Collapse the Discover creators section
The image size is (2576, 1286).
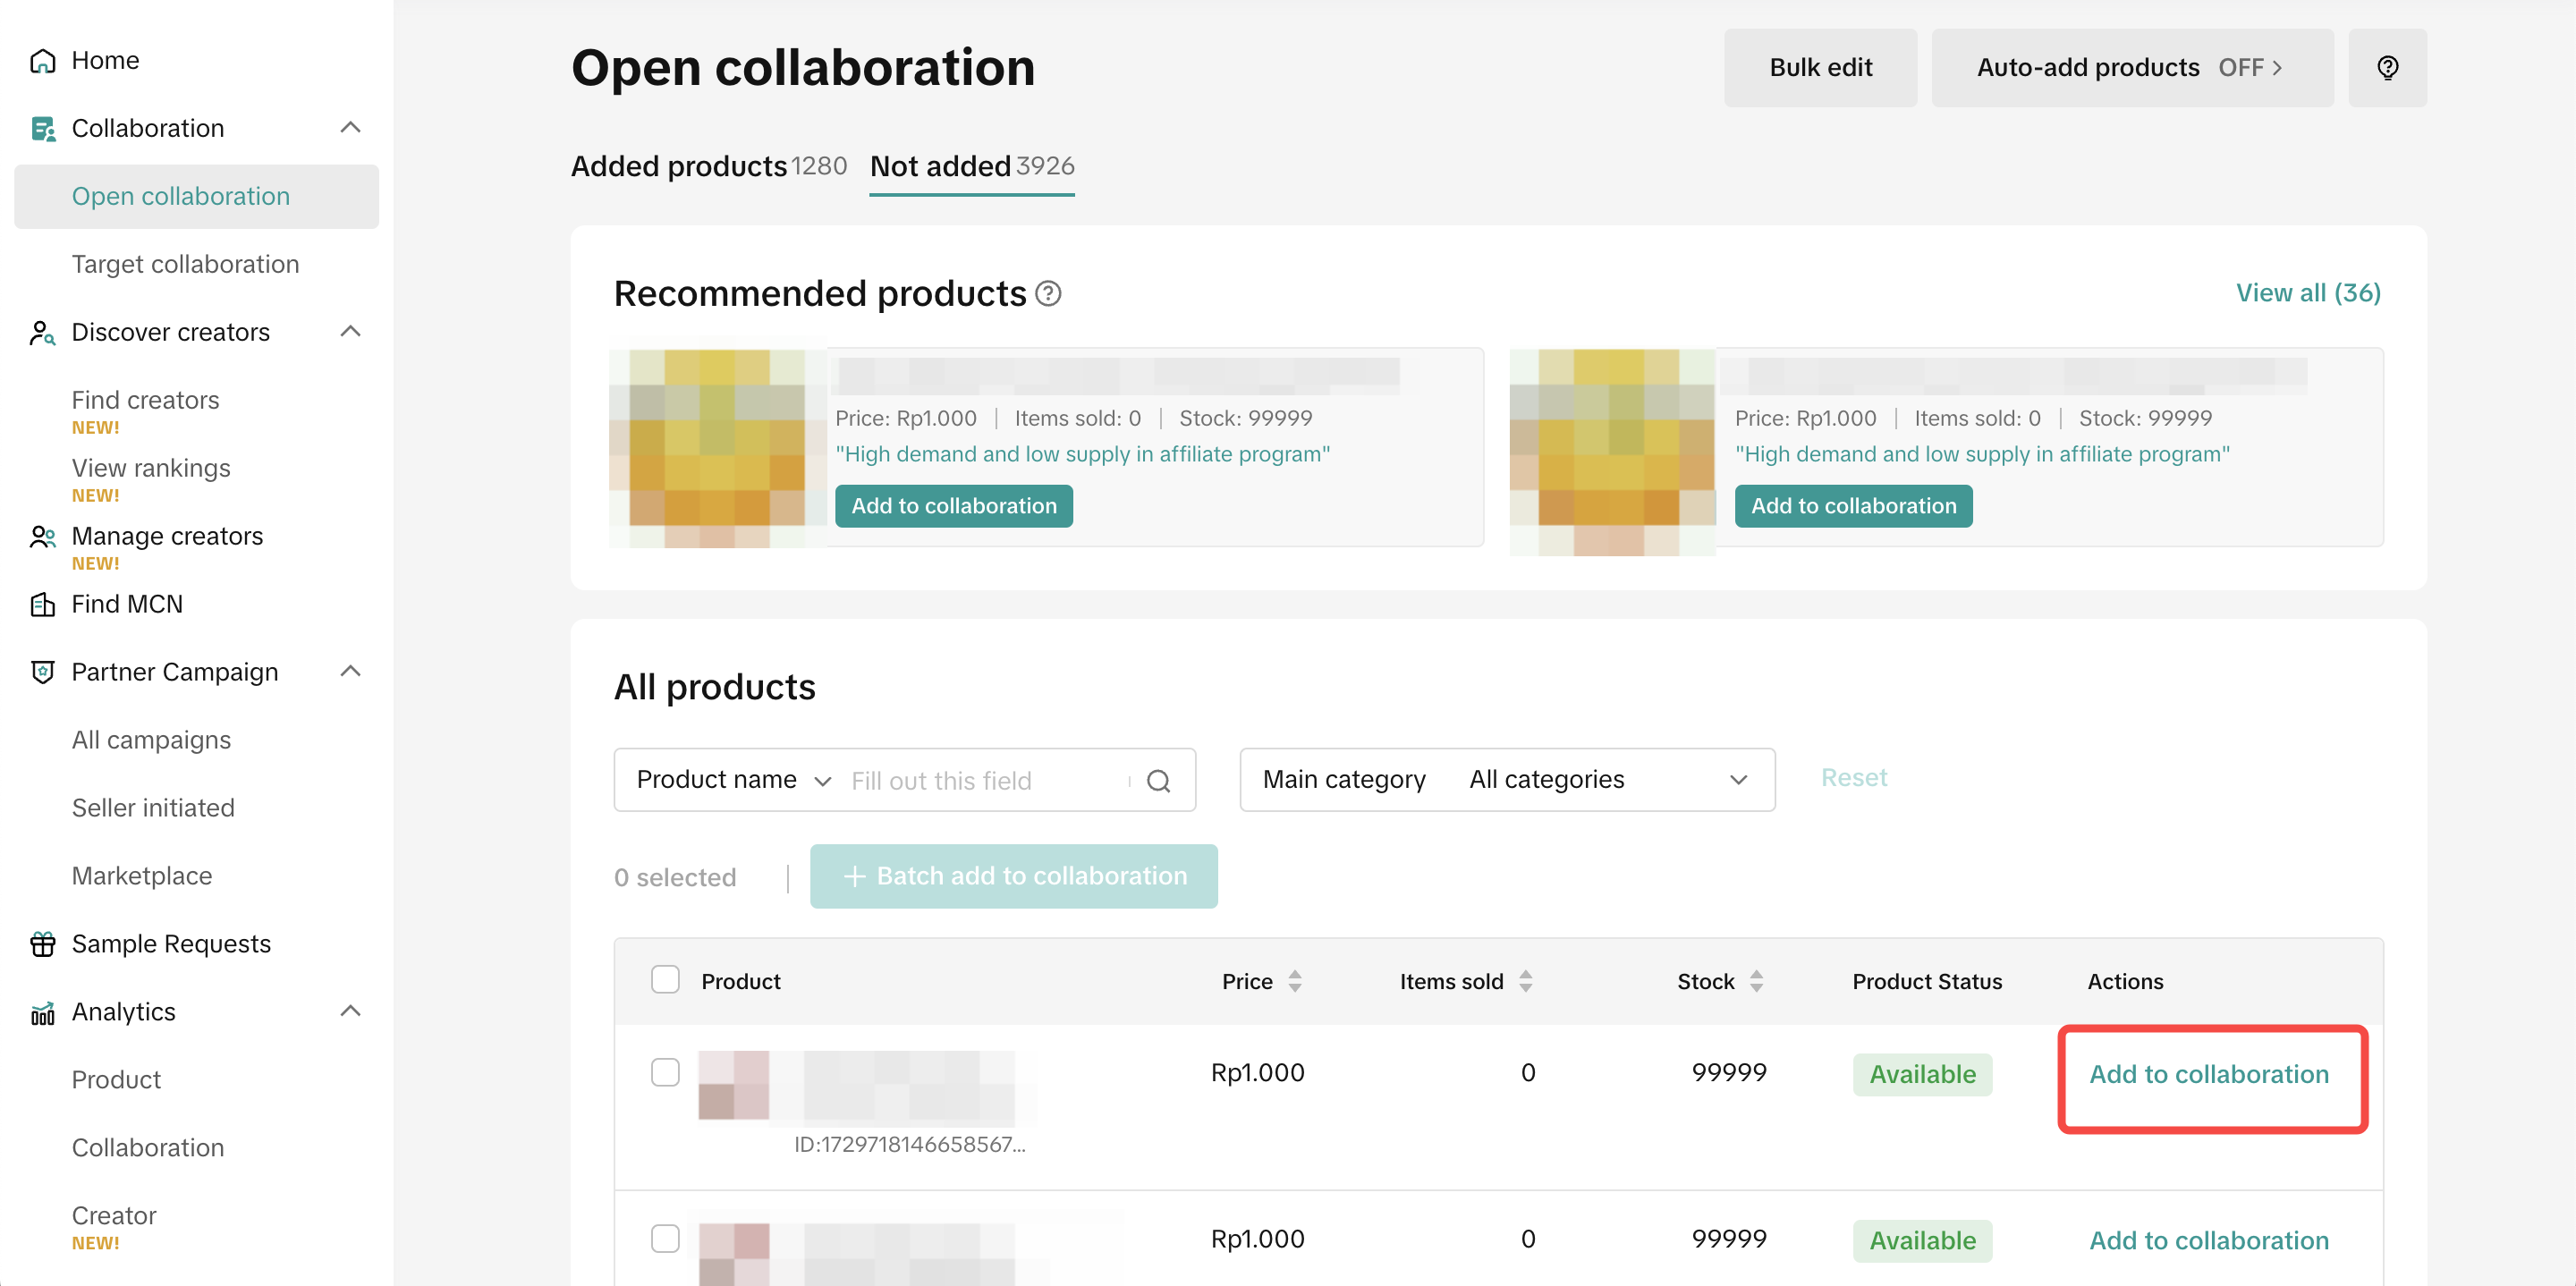point(350,332)
